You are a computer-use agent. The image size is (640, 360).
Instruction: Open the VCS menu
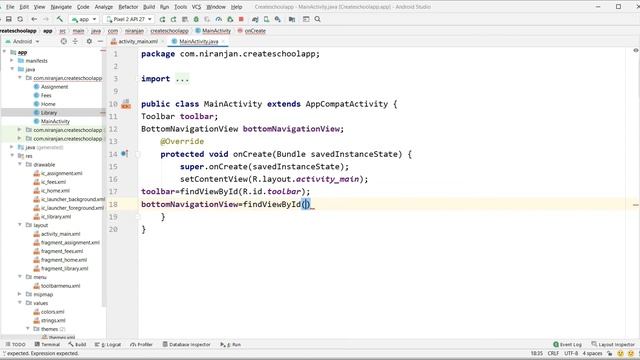tap(196, 7)
